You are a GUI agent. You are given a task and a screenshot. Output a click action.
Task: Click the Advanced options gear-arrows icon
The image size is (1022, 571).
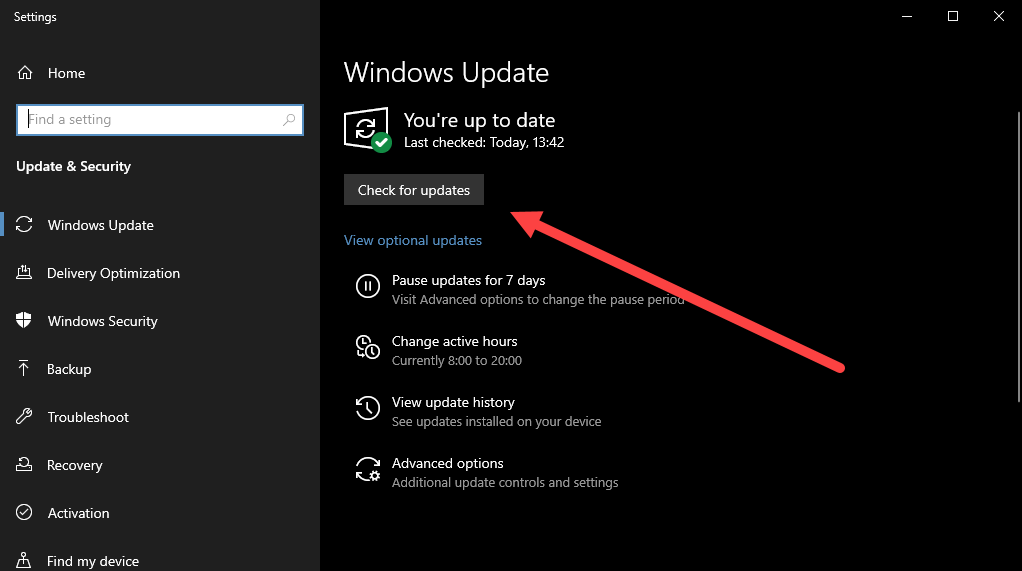pos(368,469)
